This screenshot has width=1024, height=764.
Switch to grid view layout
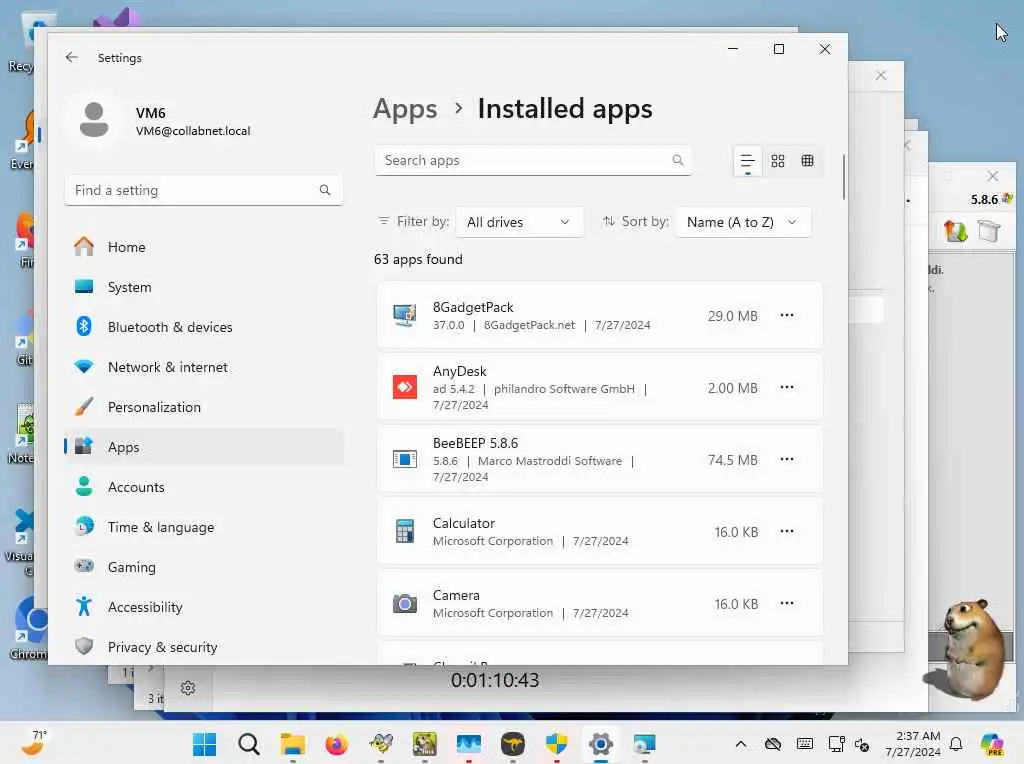coord(778,161)
